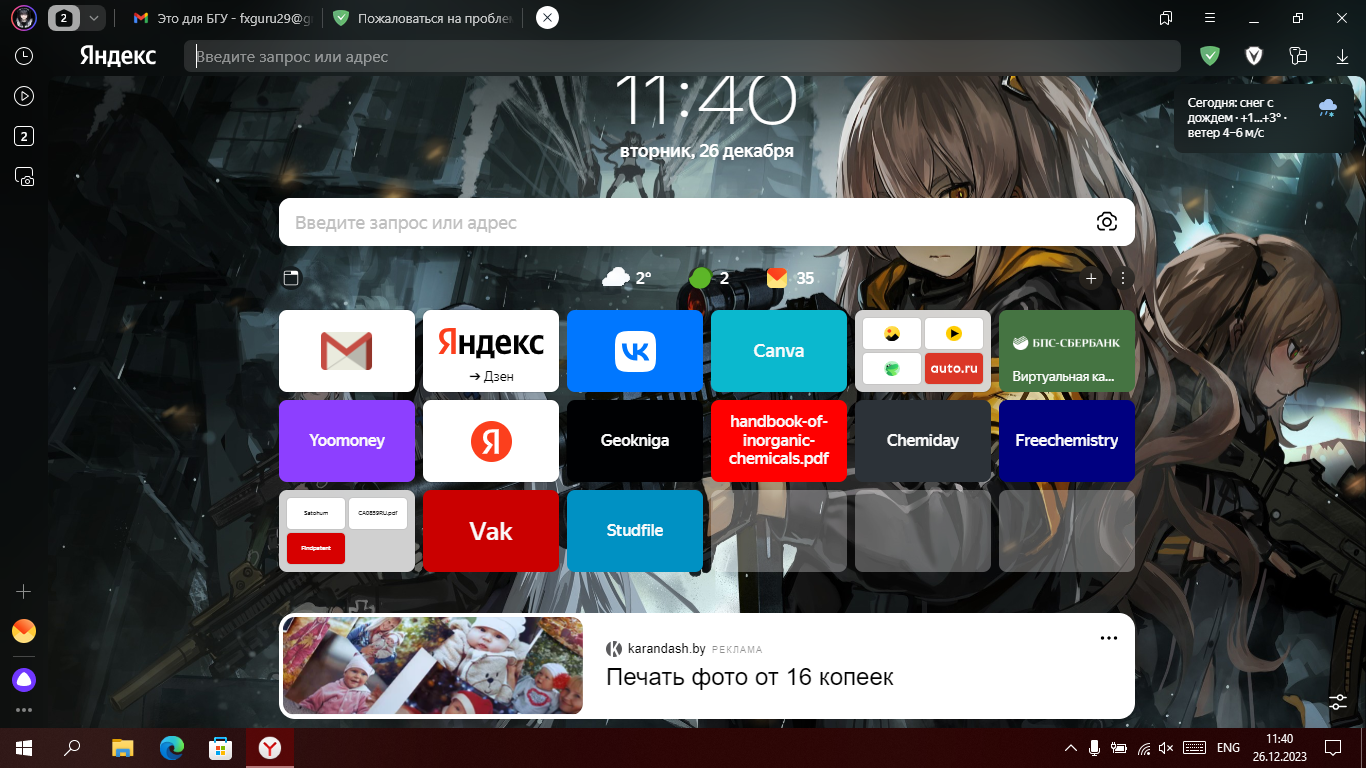1366x768 pixels.
Task: Open the ad options three-dot menu
Action: point(1108,638)
